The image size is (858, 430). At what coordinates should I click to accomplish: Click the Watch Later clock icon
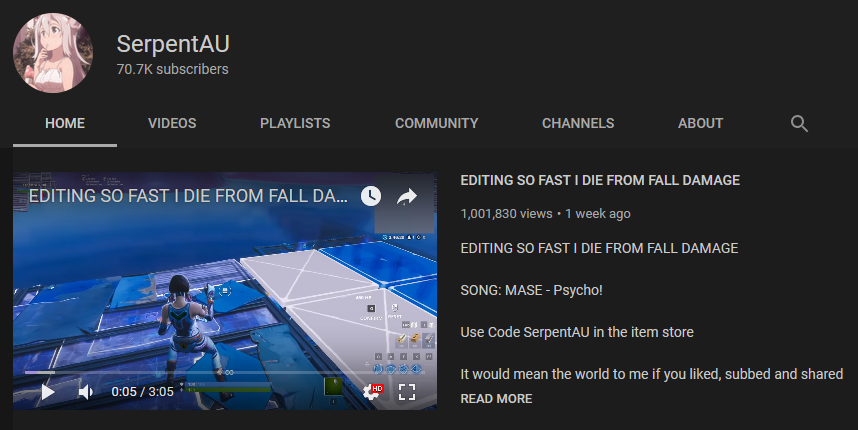[370, 196]
